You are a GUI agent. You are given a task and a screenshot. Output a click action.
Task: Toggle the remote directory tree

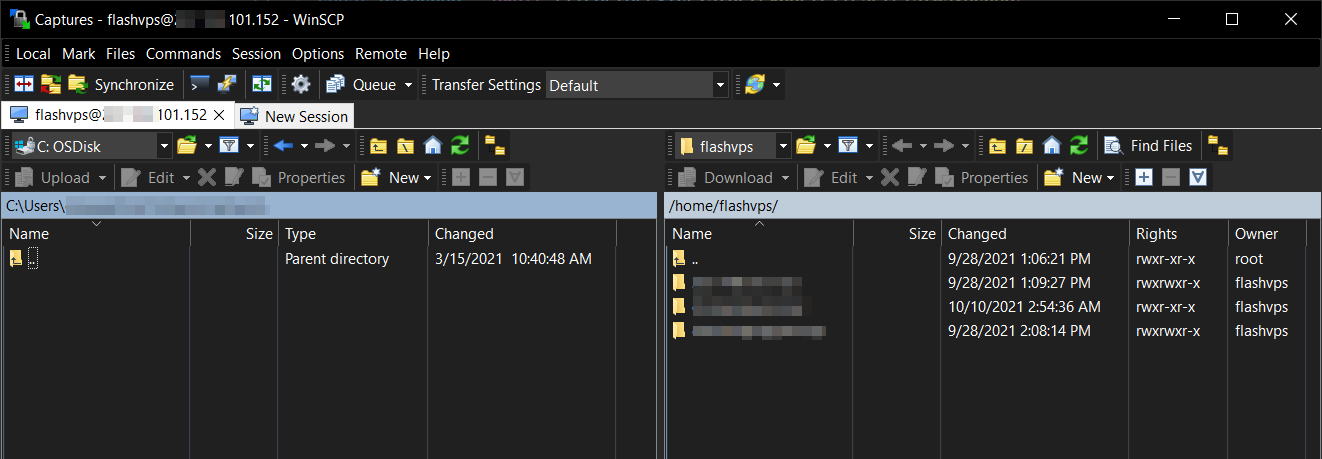tap(1217, 146)
